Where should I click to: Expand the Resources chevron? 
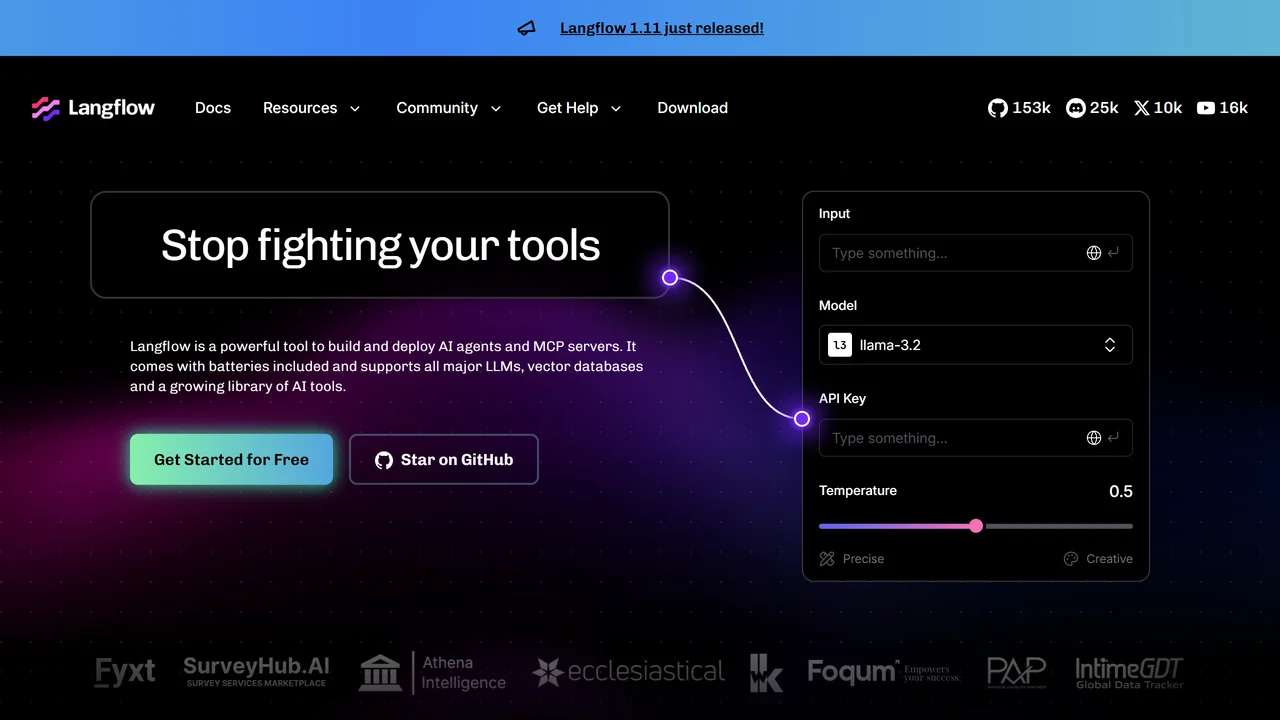354,109
